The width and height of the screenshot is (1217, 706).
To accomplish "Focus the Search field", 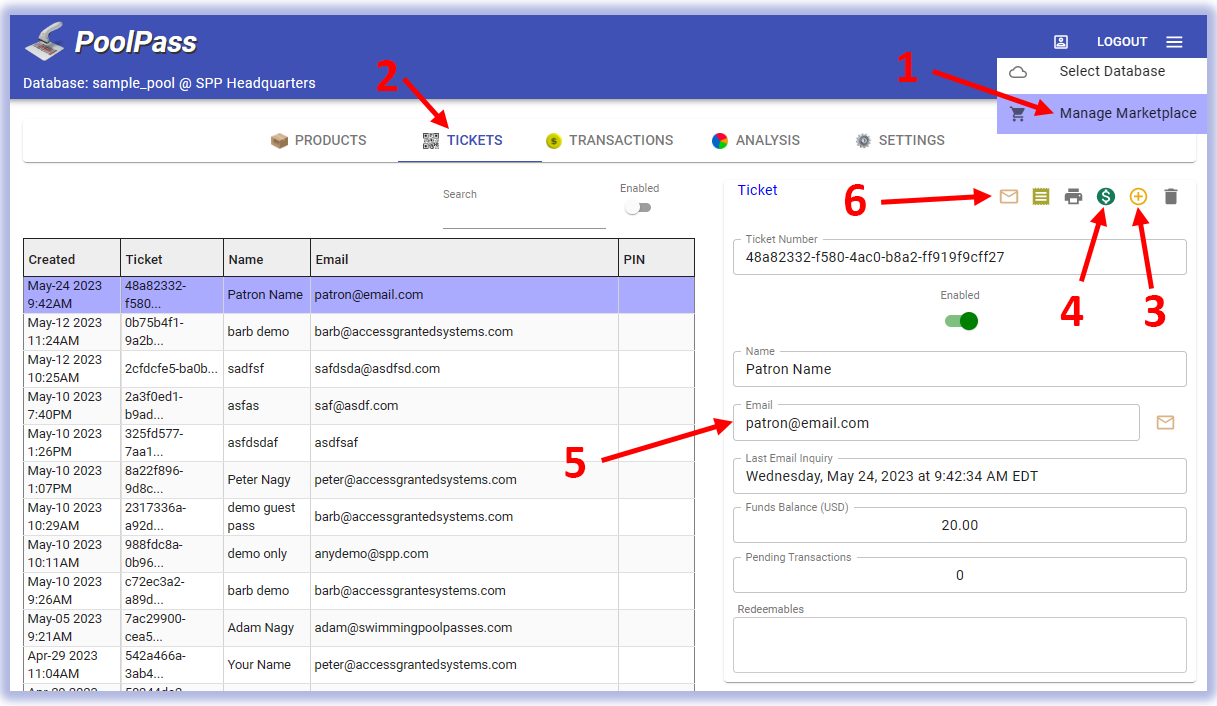I will click(x=524, y=212).
